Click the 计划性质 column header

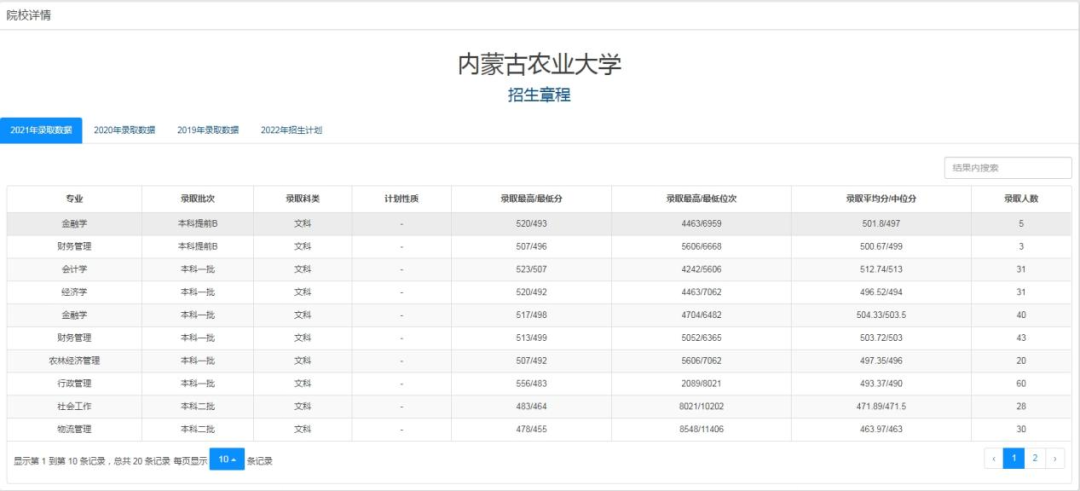point(402,199)
